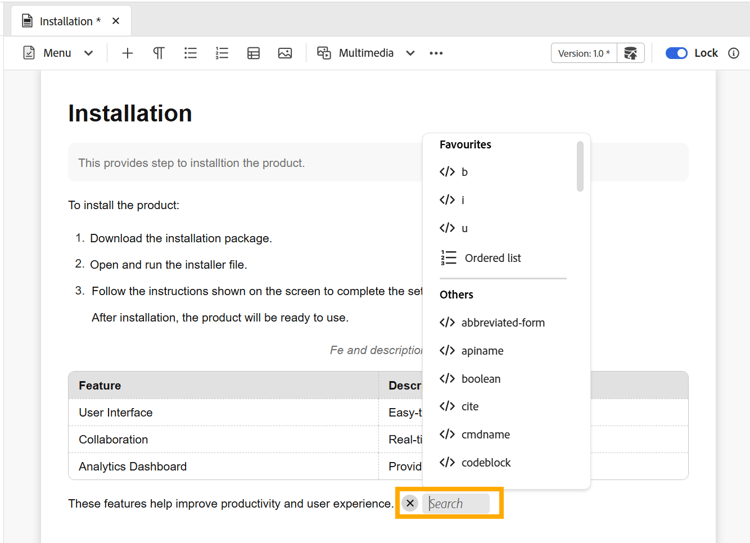The image size is (750, 543).
Task: Click 'Follow the instructions shown' step
Action: 257,291
